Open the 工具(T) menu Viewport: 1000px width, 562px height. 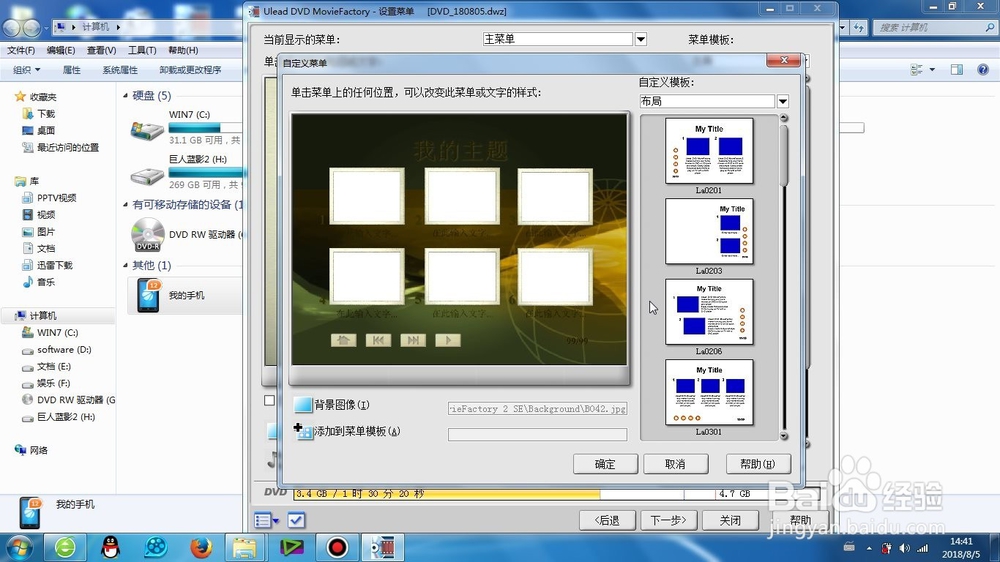pos(142,50)
